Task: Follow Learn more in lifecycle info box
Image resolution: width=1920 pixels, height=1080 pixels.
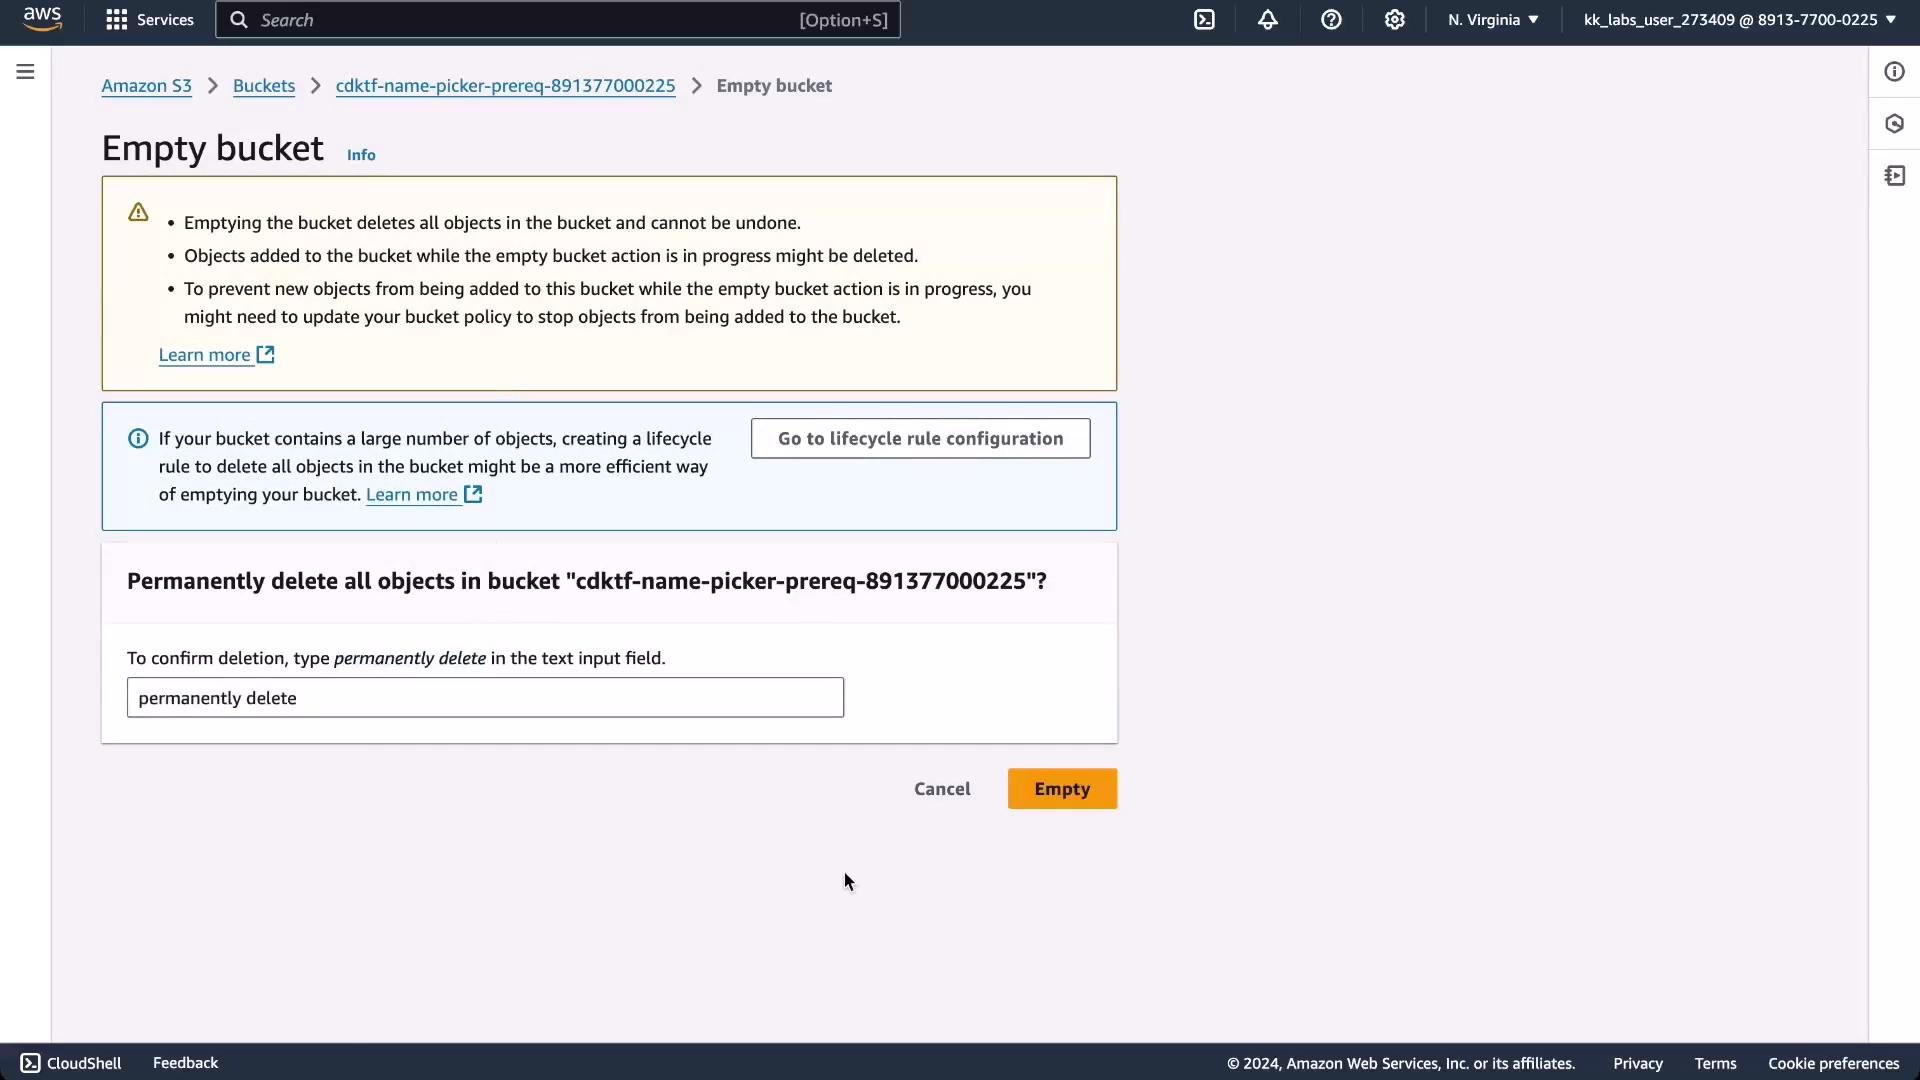Action: coord(411,494)
